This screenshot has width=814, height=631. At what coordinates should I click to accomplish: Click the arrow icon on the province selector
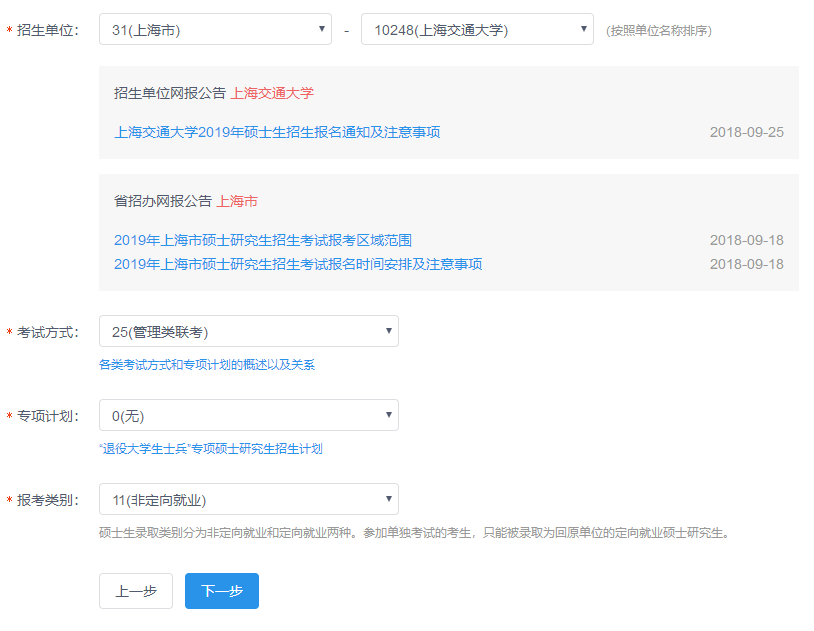[321, 29]
